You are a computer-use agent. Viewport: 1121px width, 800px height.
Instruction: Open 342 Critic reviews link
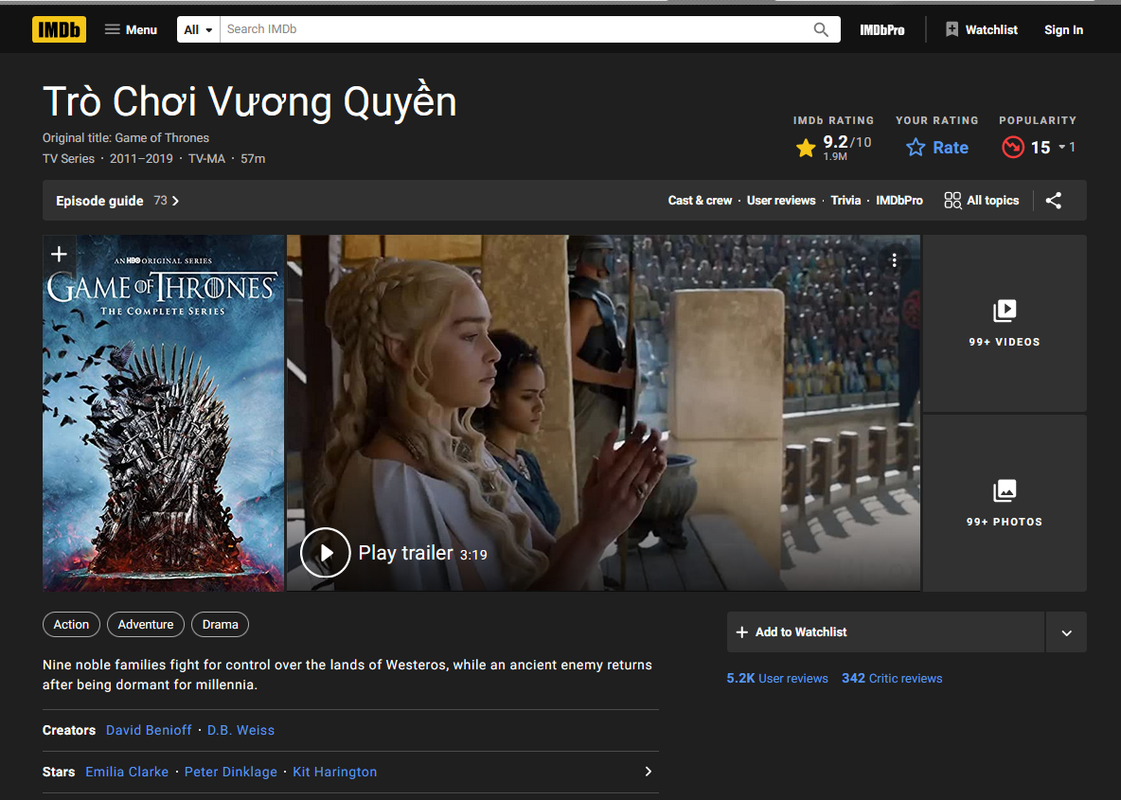(x=892, y=678)
